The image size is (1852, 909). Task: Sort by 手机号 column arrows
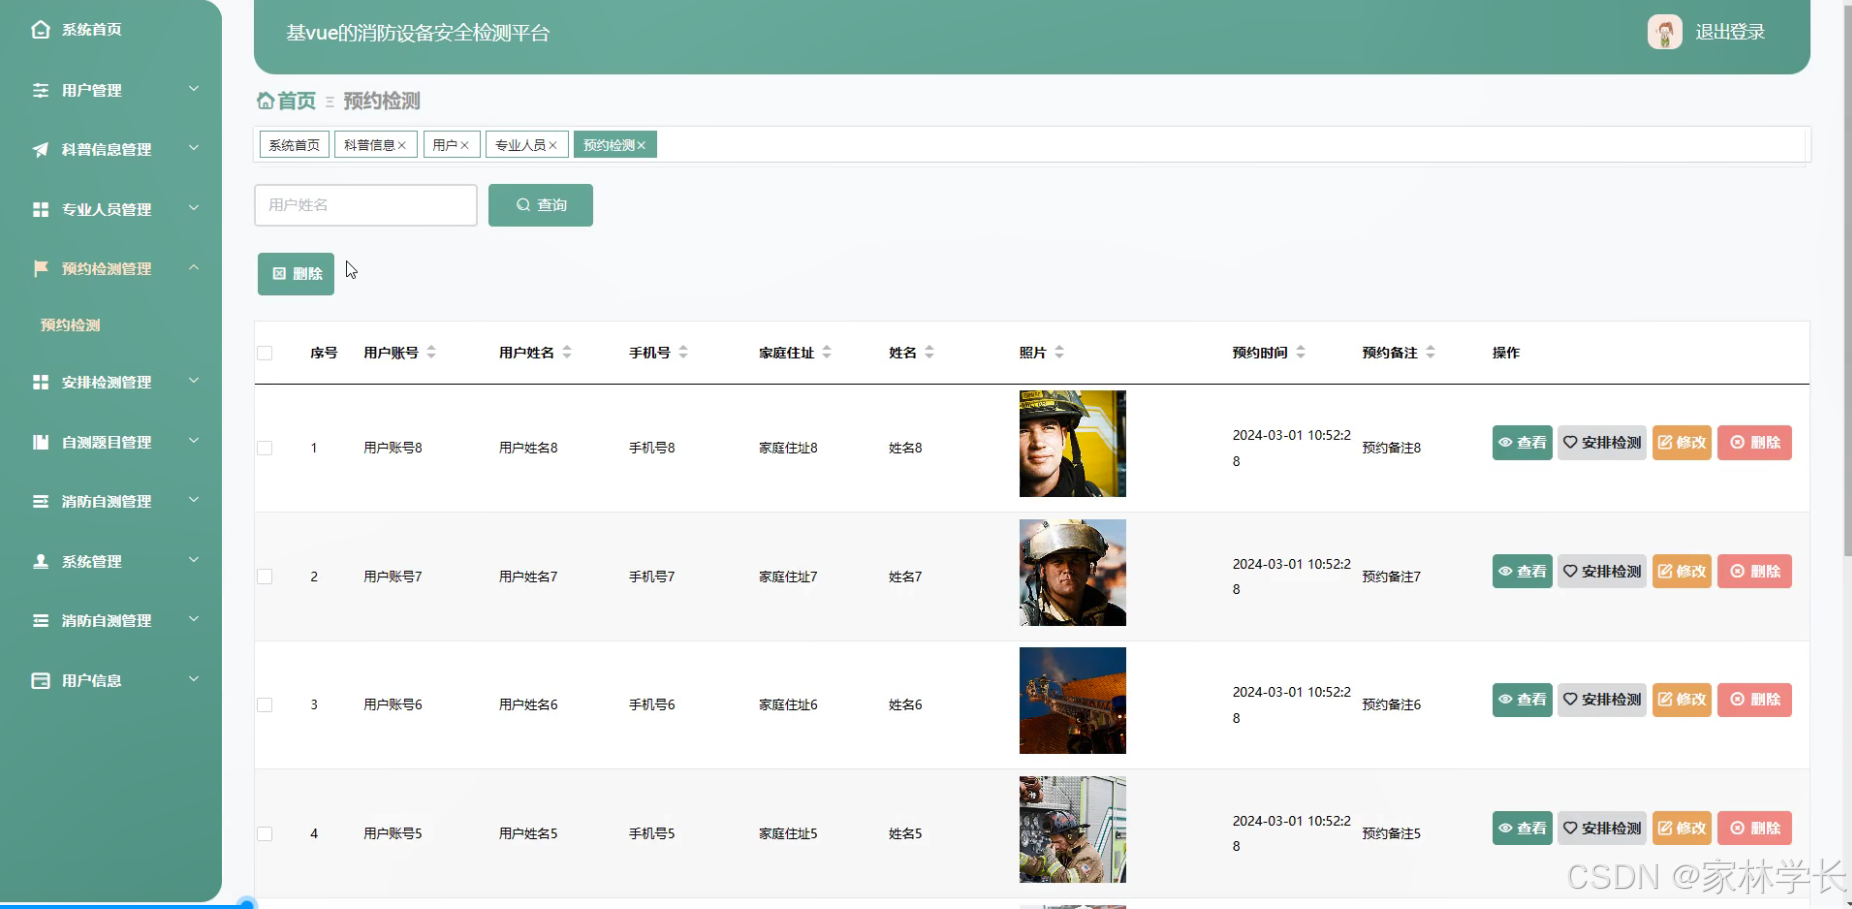tap(683, 352)
